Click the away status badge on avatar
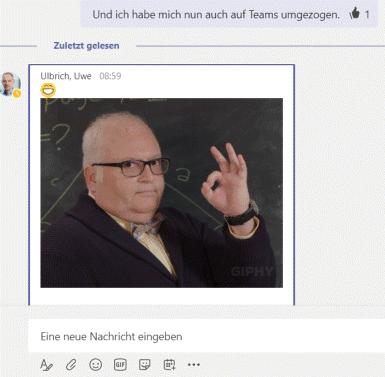Image resolution: width=385 pixels, height=377 pixels. point(17,94)
